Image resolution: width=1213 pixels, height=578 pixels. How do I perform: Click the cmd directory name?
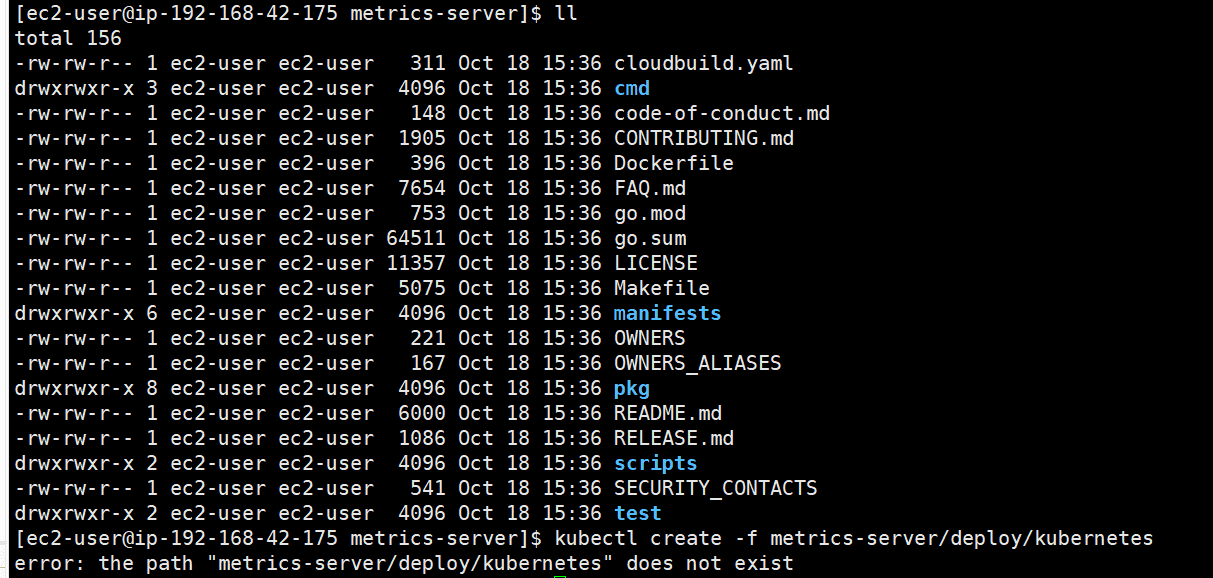point(632,88)
